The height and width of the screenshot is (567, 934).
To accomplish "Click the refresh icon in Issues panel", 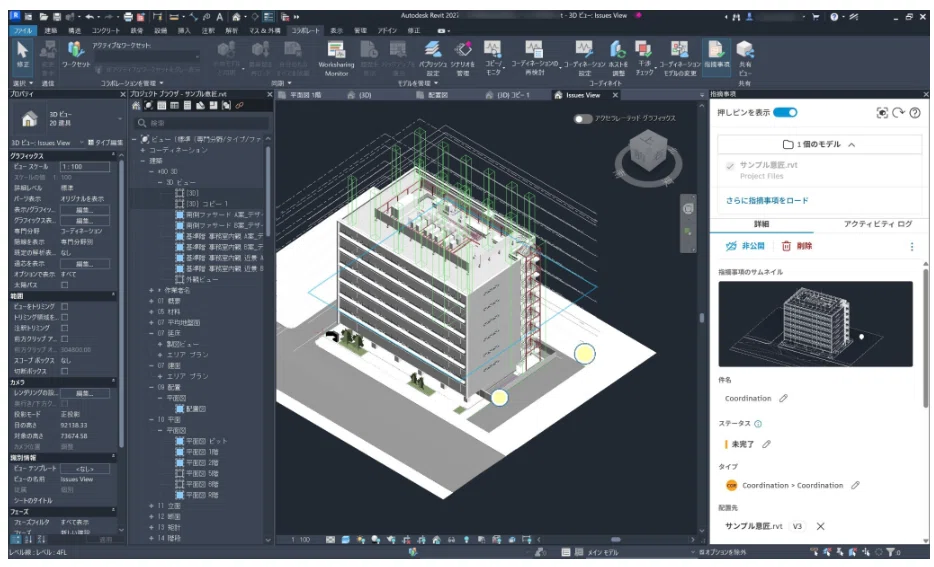I will [898, 113].
